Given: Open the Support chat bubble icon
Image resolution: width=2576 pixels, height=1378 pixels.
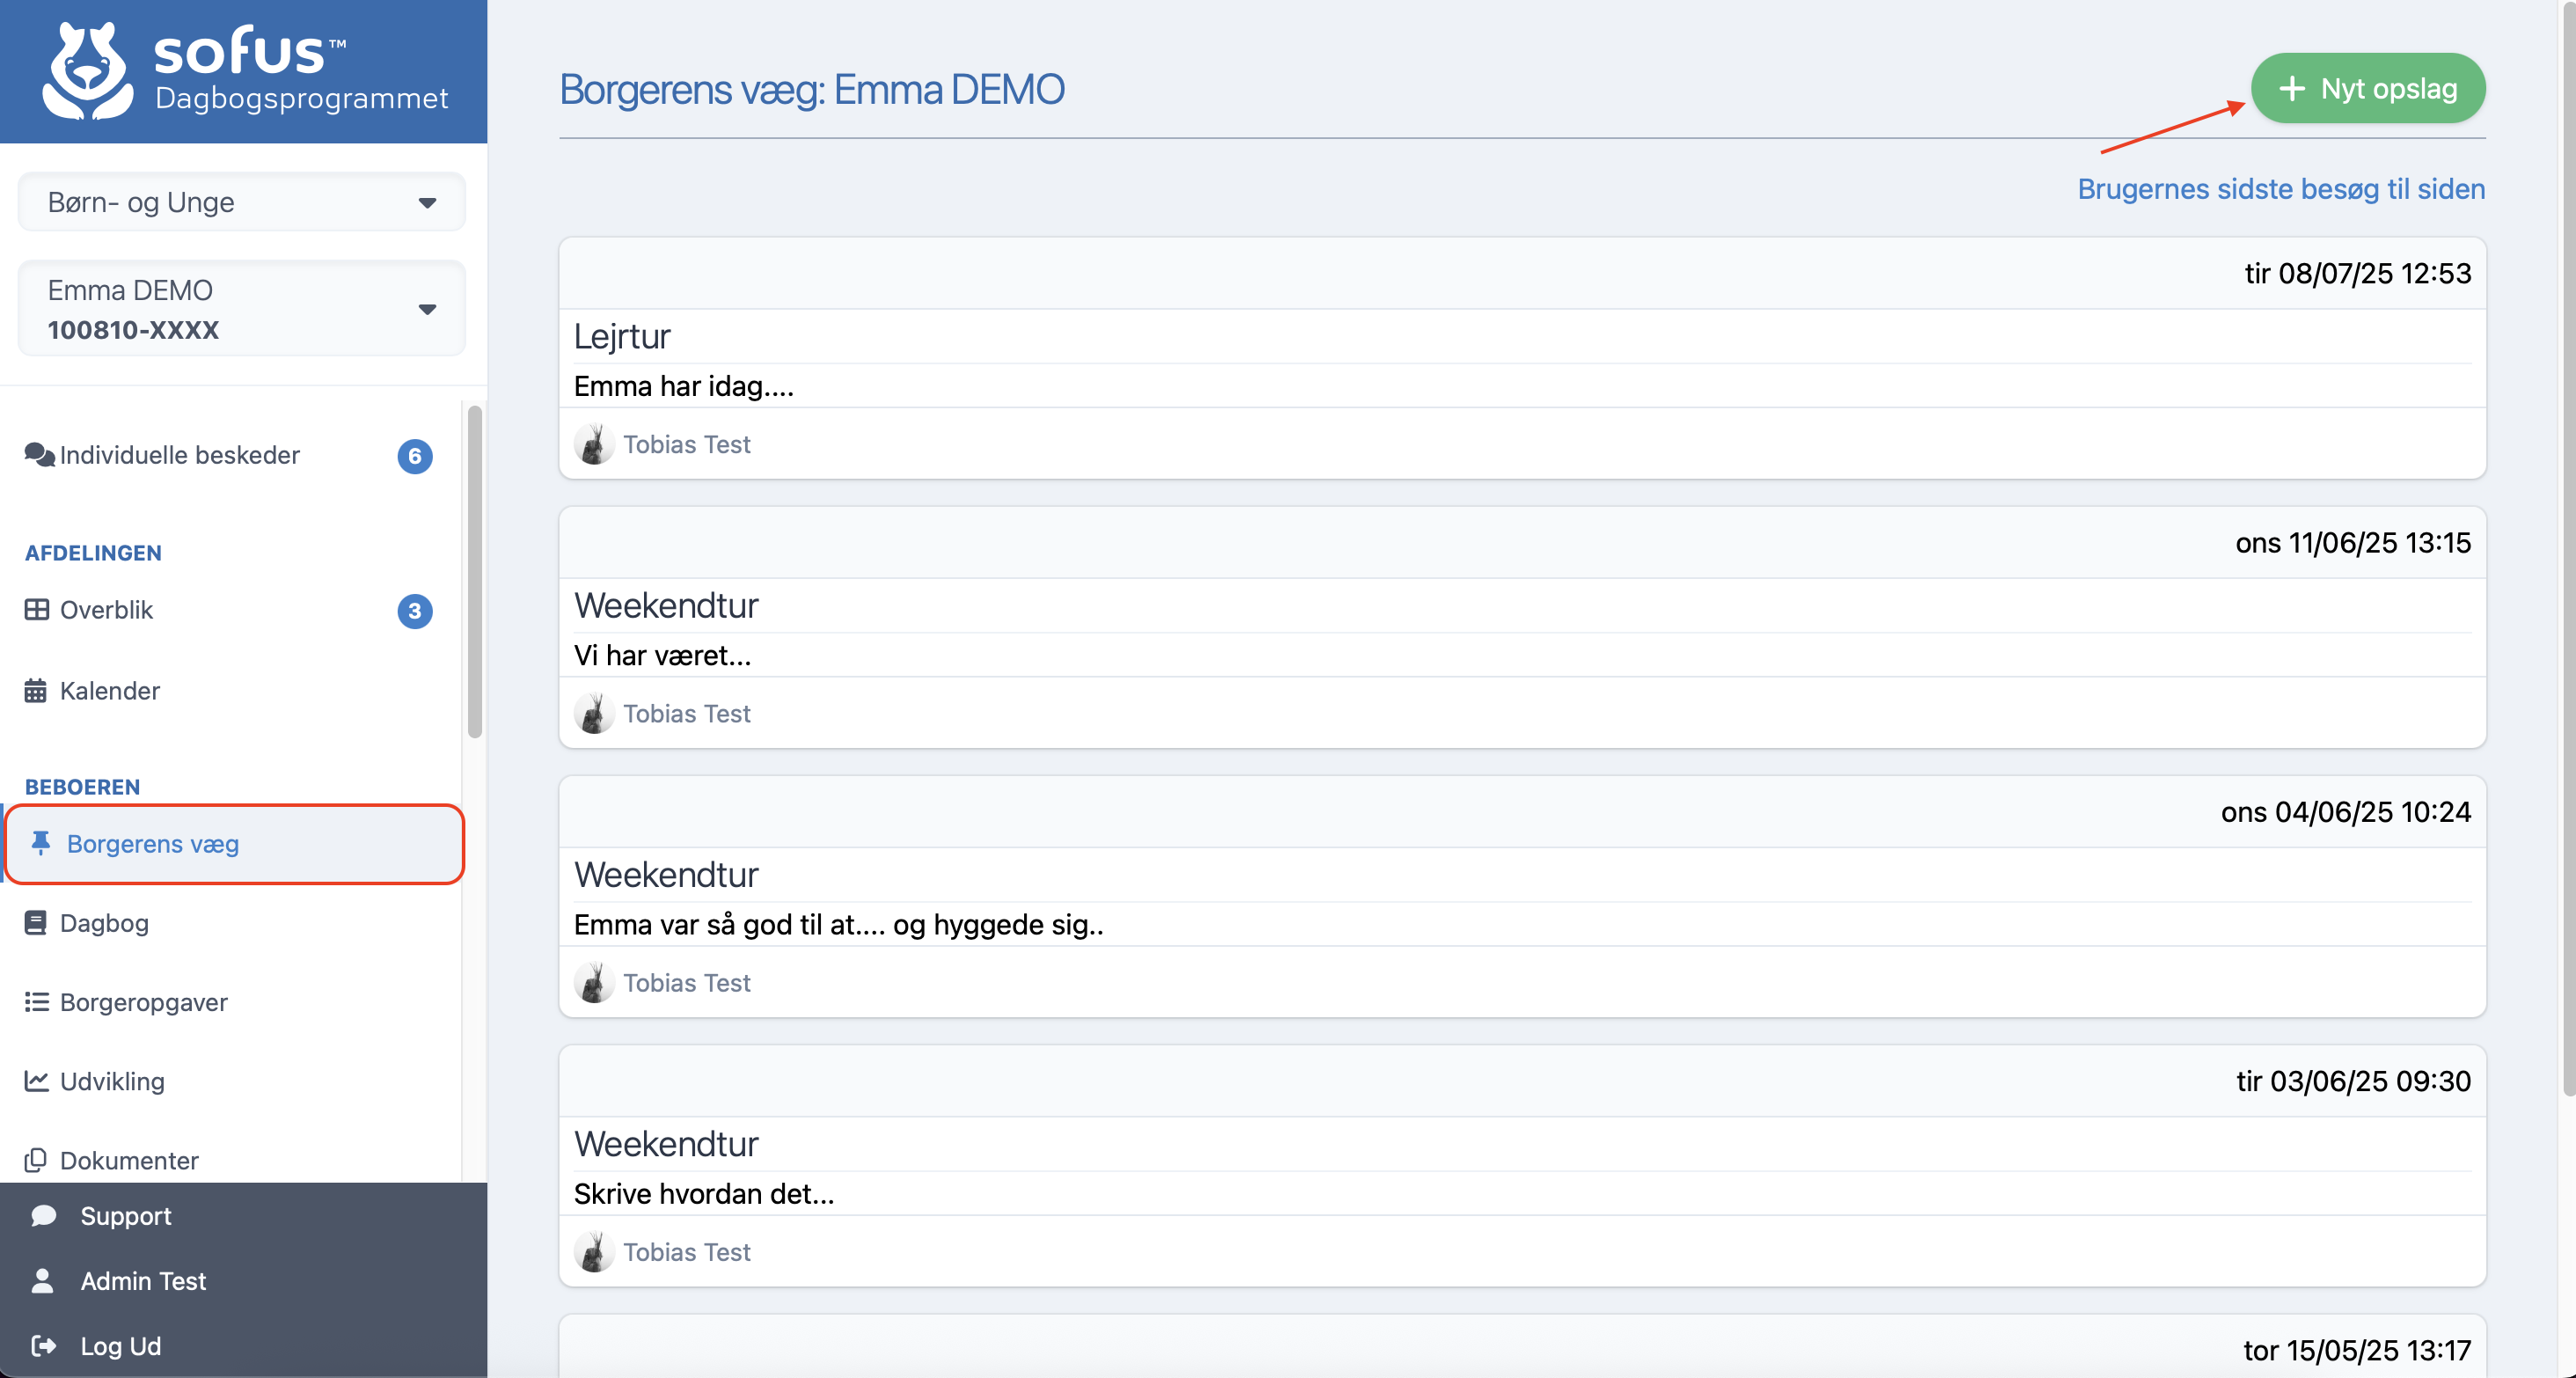Looking at the screenshot, I should pyautogui.click(x=44, y=1216).
